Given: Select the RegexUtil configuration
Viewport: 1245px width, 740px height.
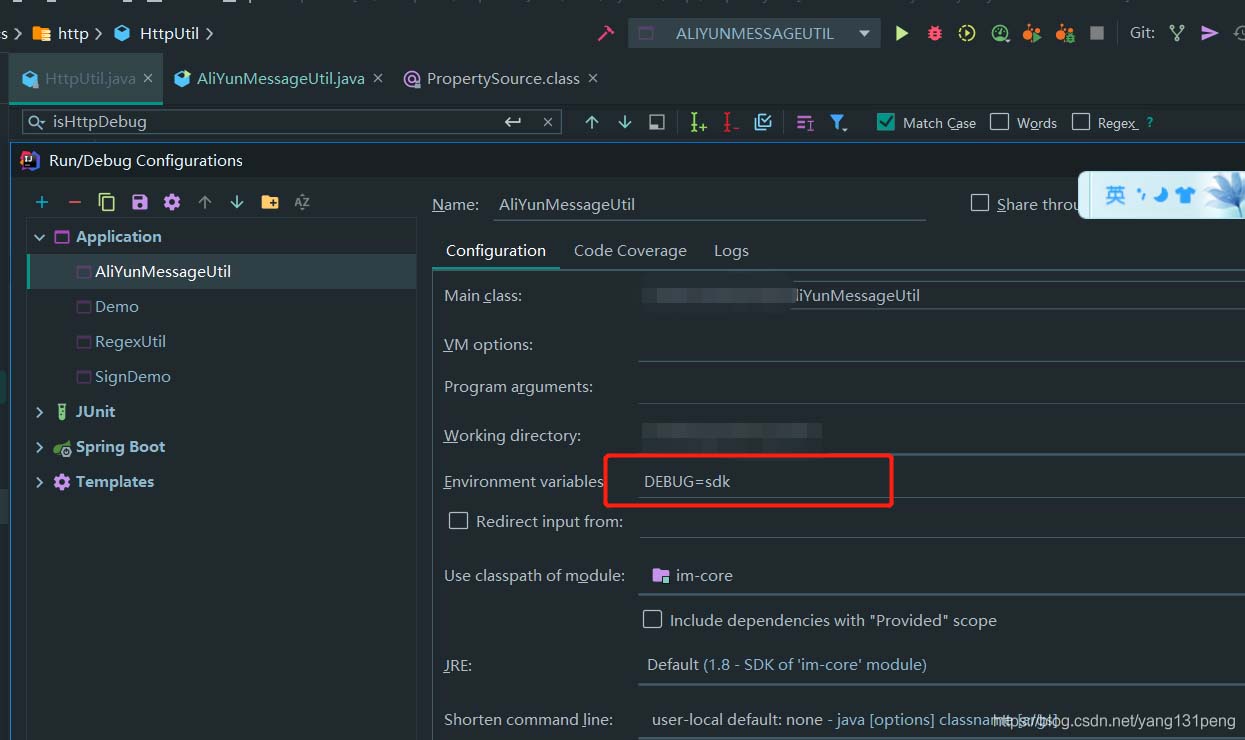Looking at the screenshot, I should pos(130,342).
